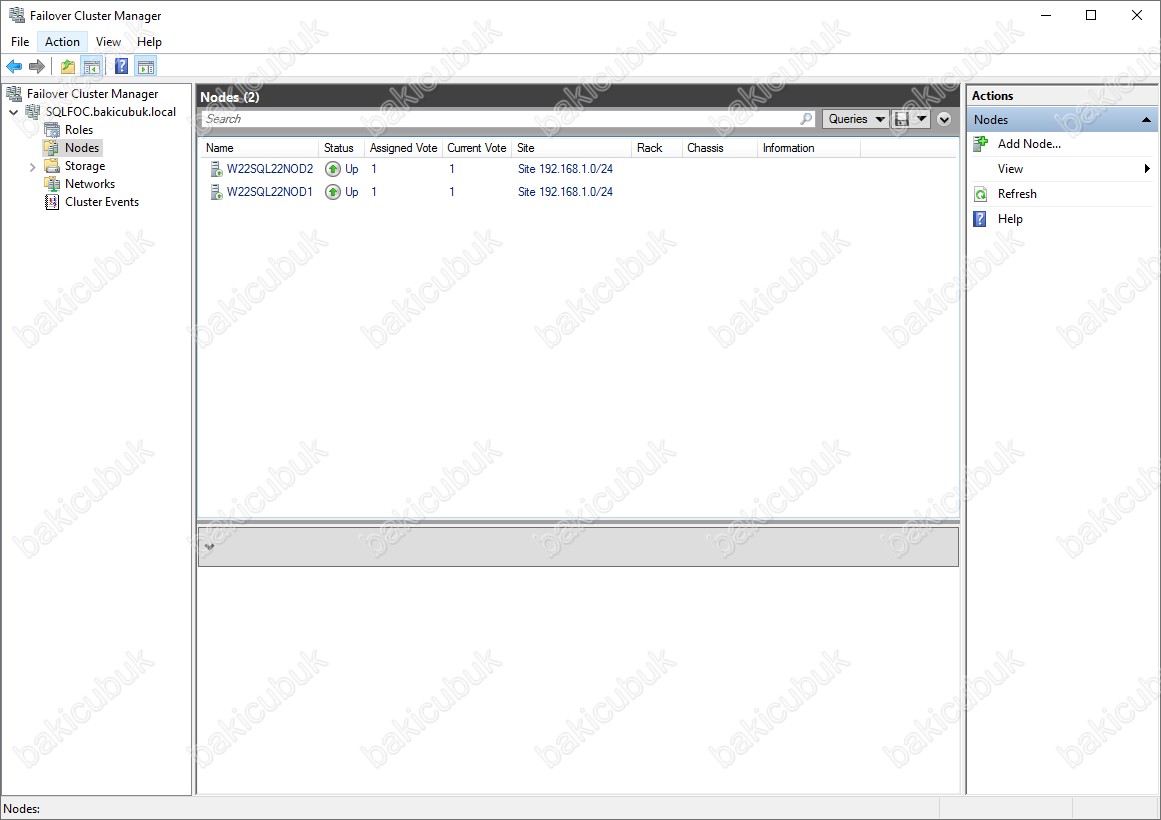The image size is (1161, 820).
Task: Sort by the Site column header
Action: 572,148
